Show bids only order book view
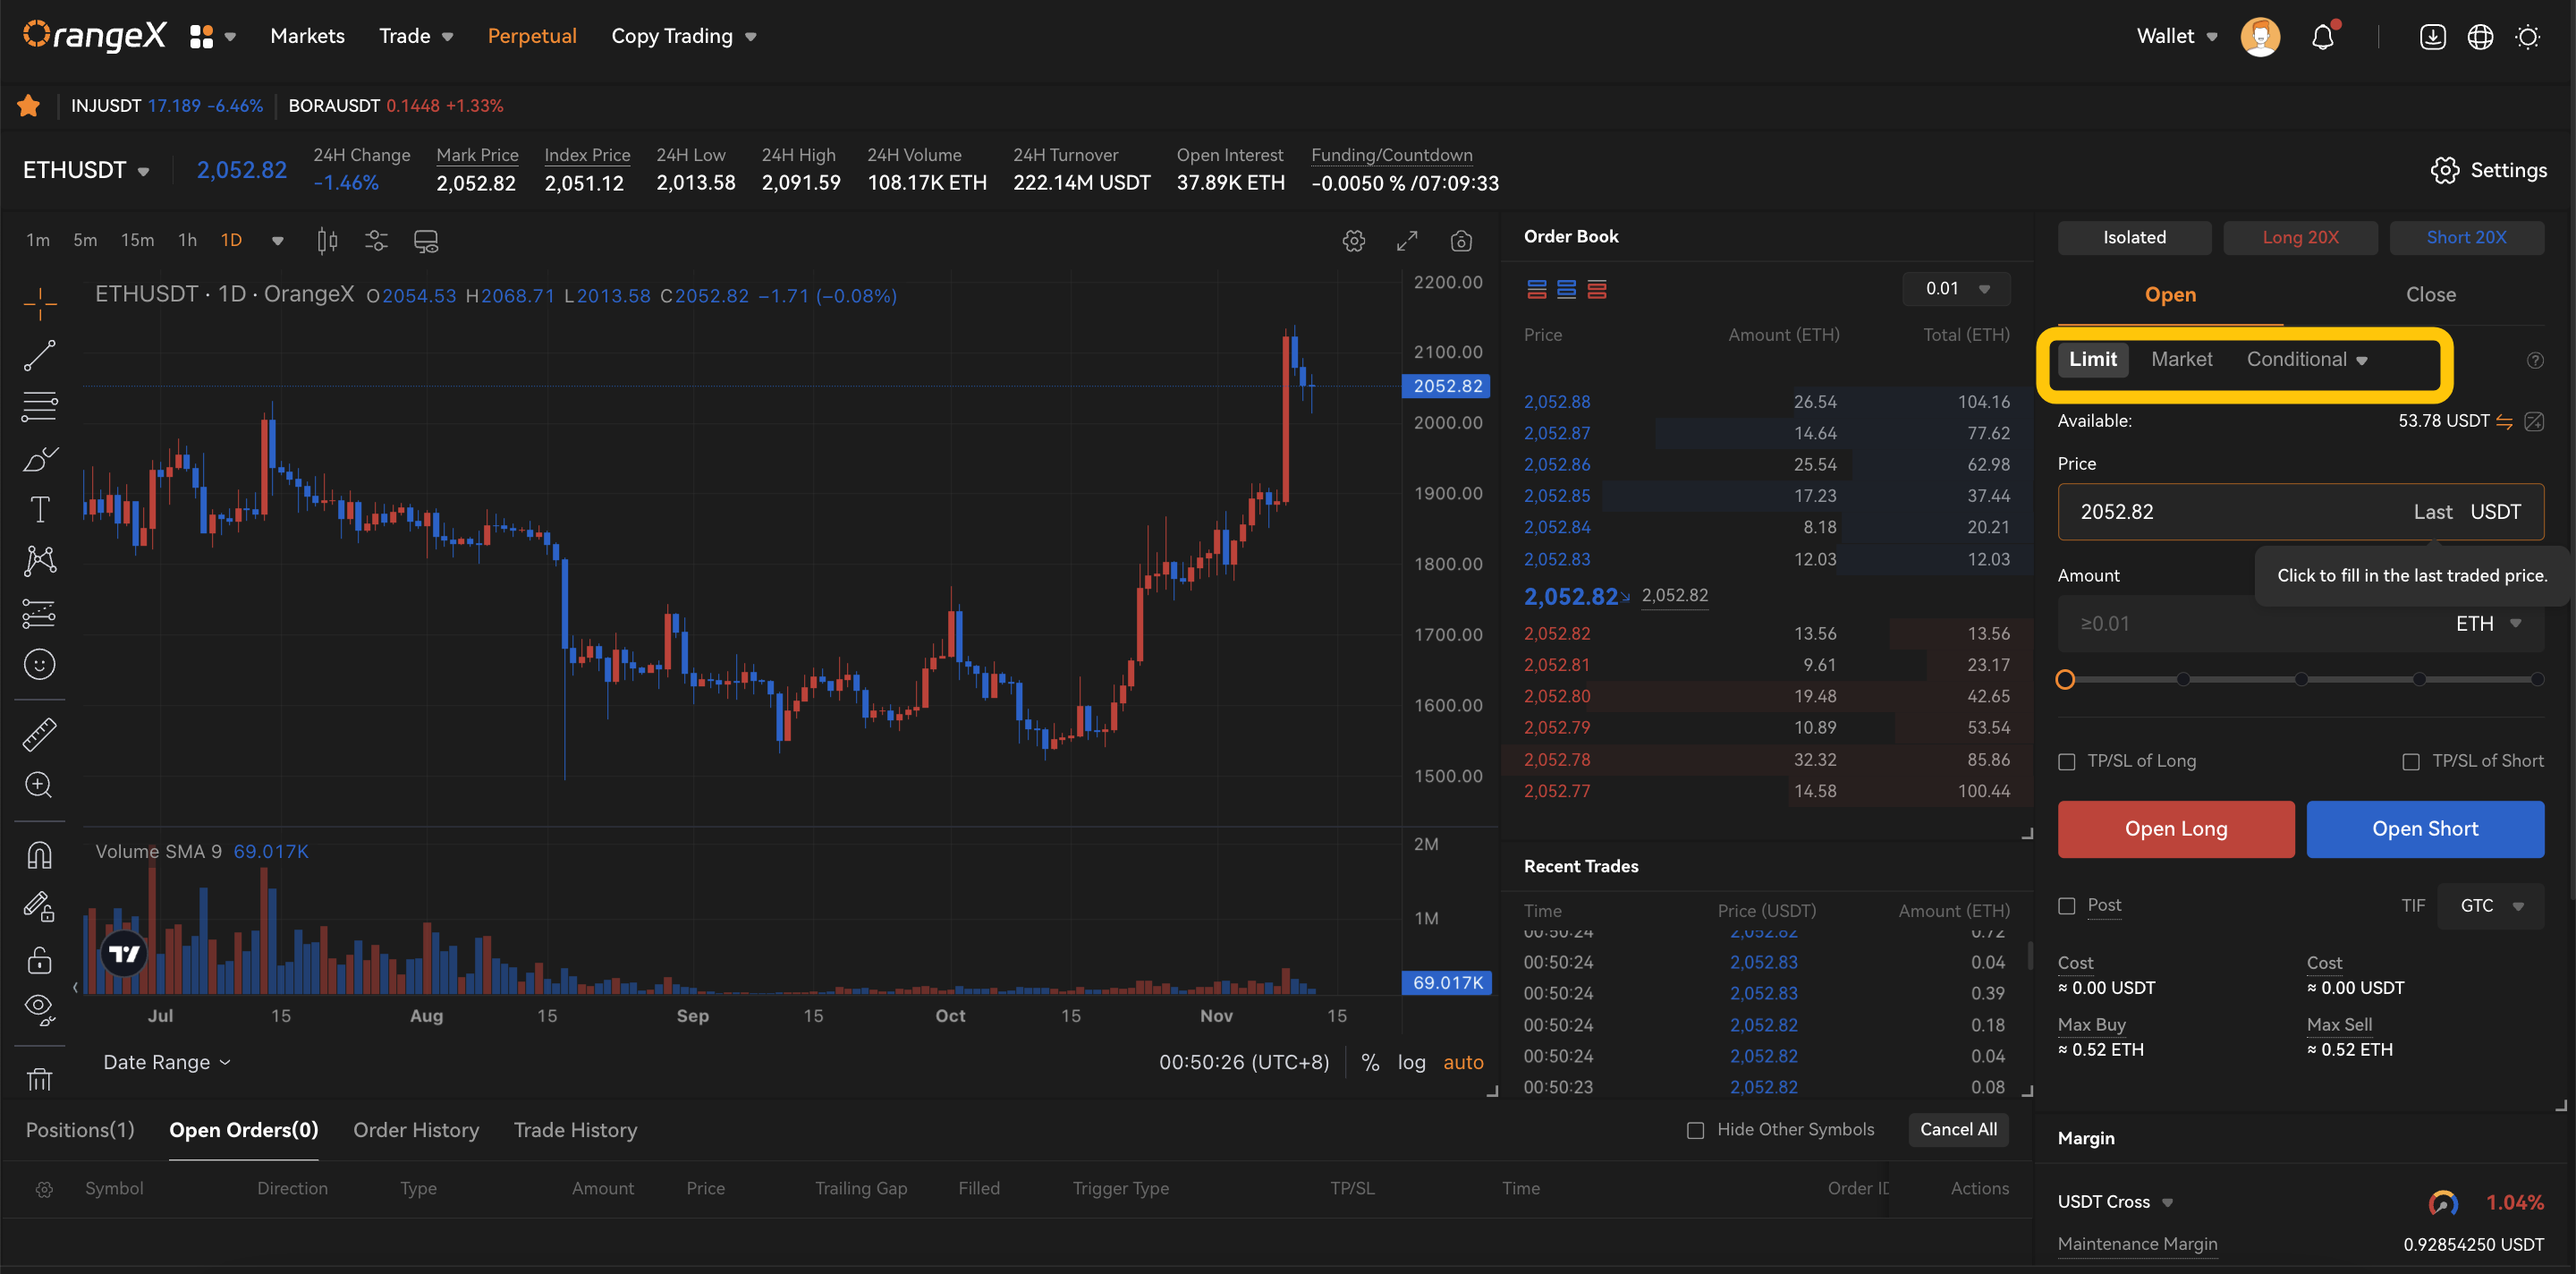Screen dimensions: 2576x1274 tap(1567, 290)
